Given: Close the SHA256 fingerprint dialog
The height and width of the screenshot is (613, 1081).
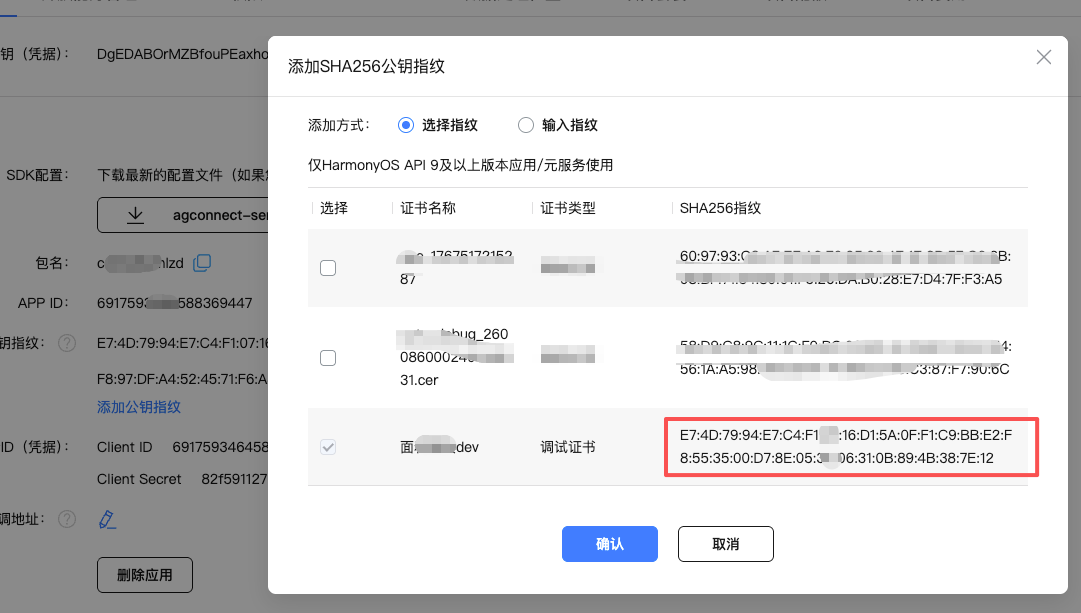Looking at the screenshot, I should [1044, 57].
